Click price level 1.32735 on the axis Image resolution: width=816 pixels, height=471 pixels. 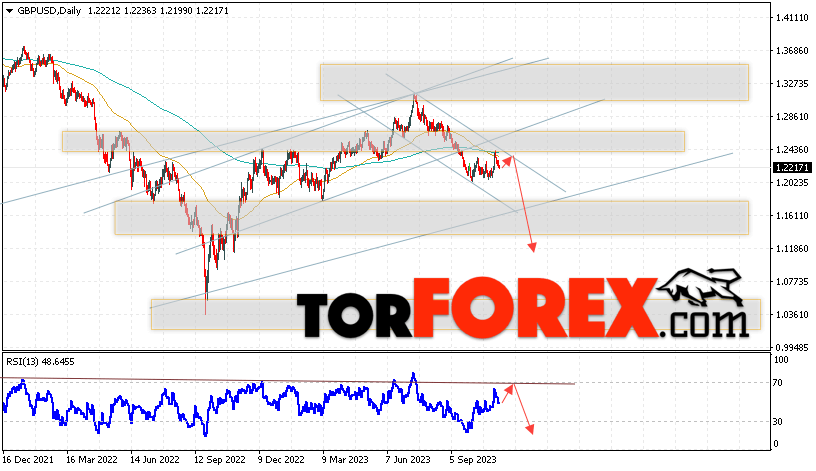[x=792, y=84]
